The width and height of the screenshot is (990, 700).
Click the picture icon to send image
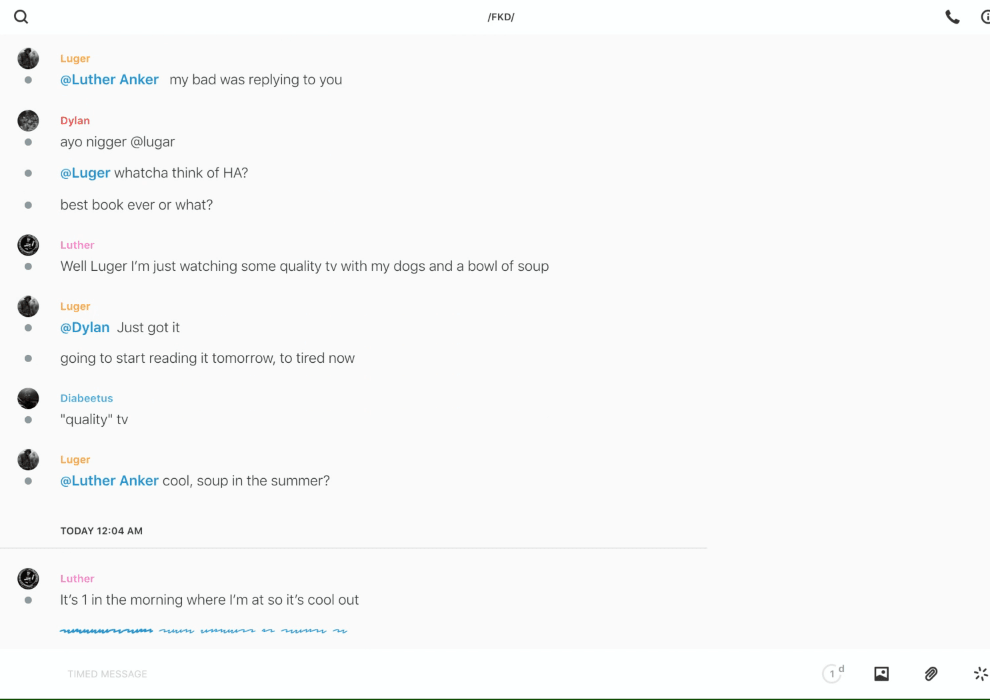(881, 674)
